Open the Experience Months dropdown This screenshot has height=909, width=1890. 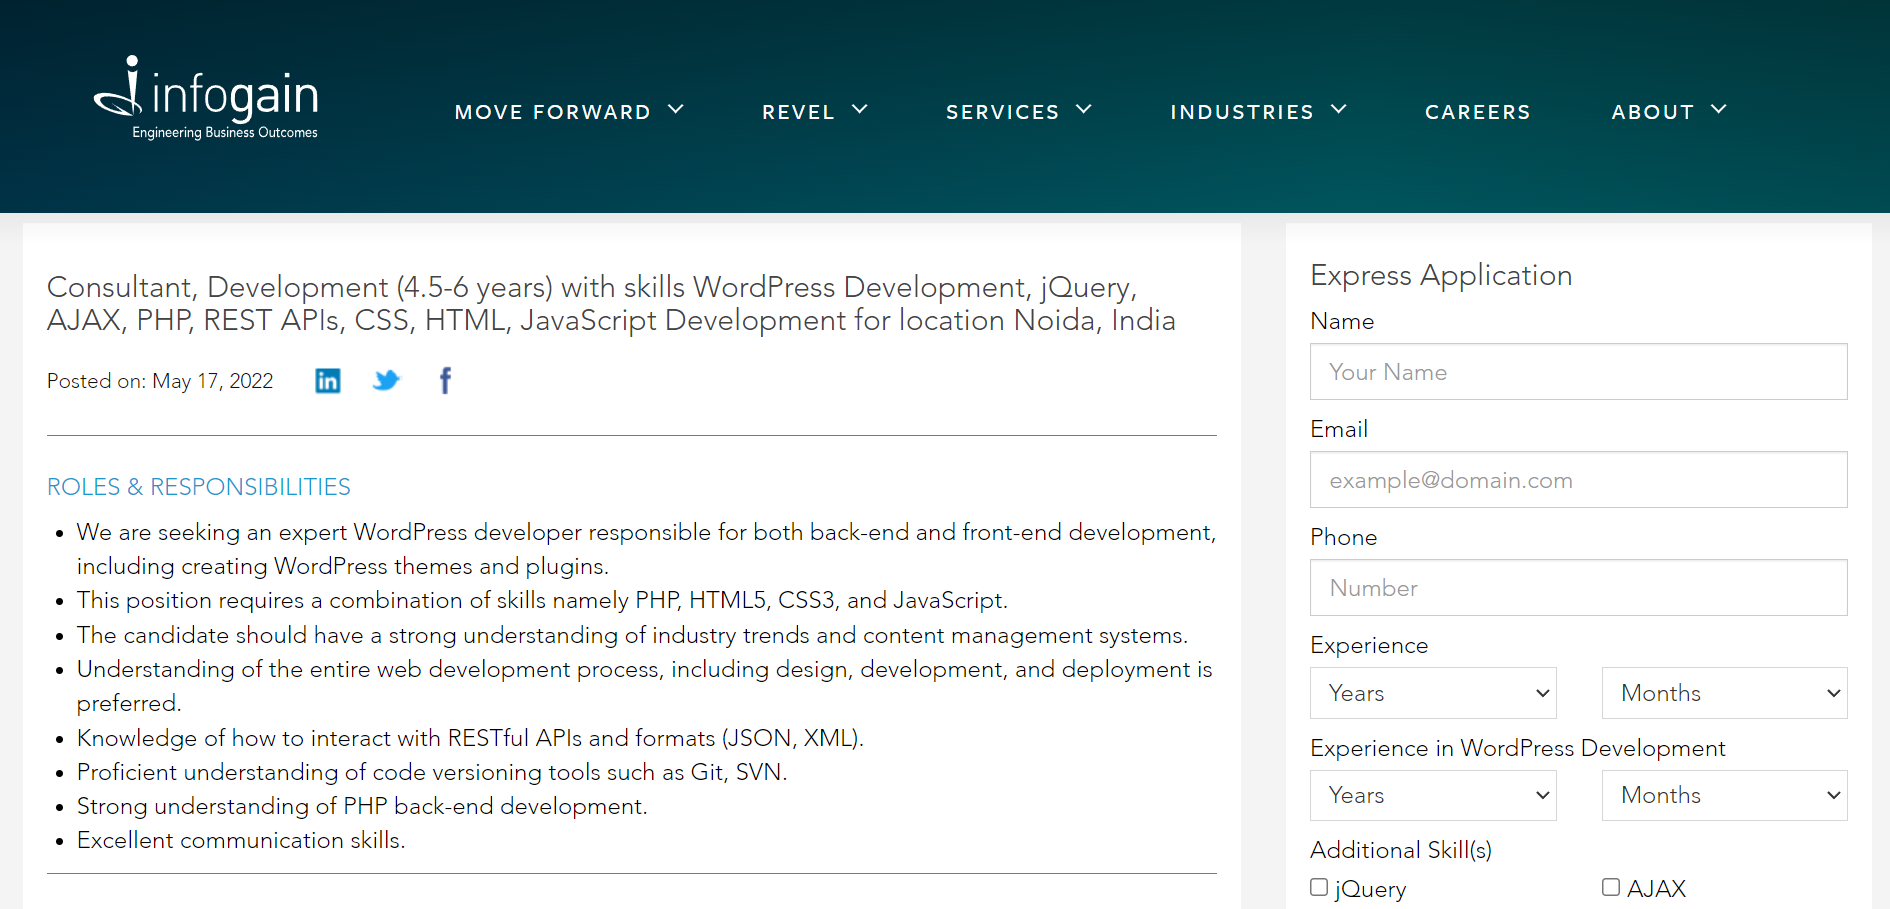1725,693
